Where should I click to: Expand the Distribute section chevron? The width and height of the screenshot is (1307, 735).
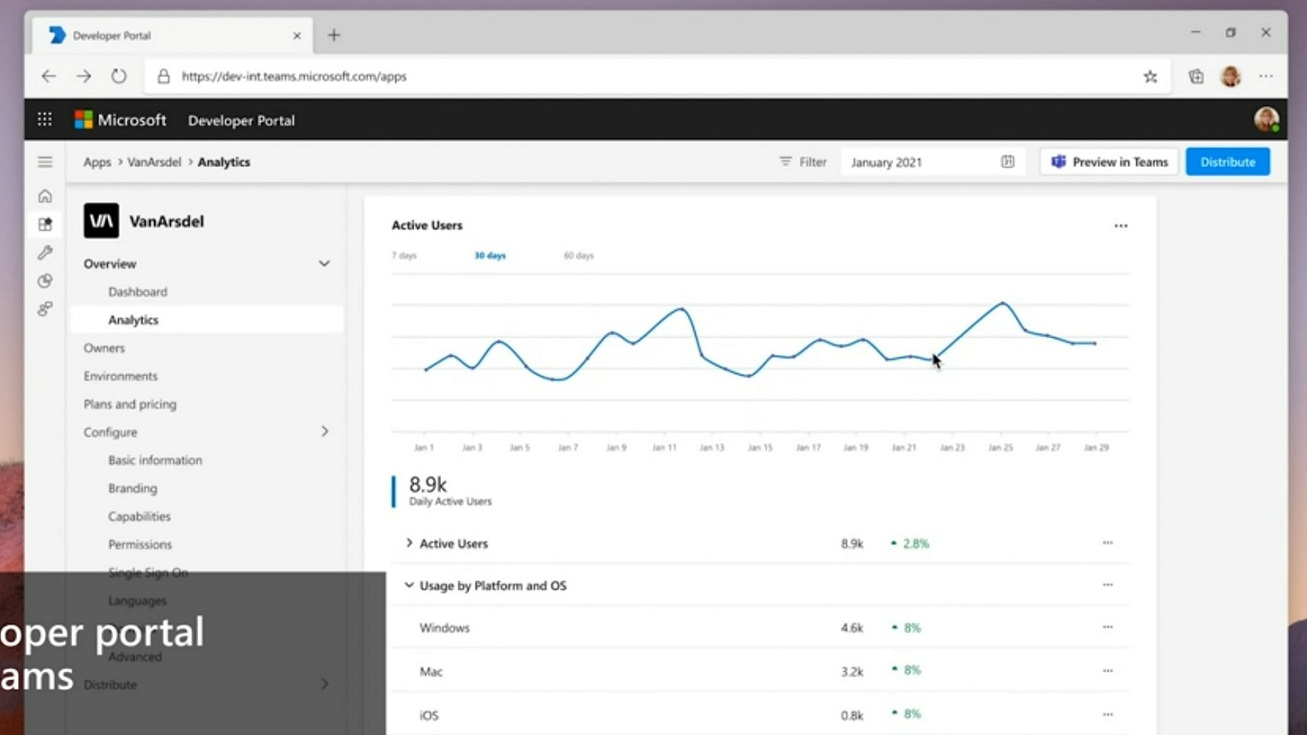324,684
